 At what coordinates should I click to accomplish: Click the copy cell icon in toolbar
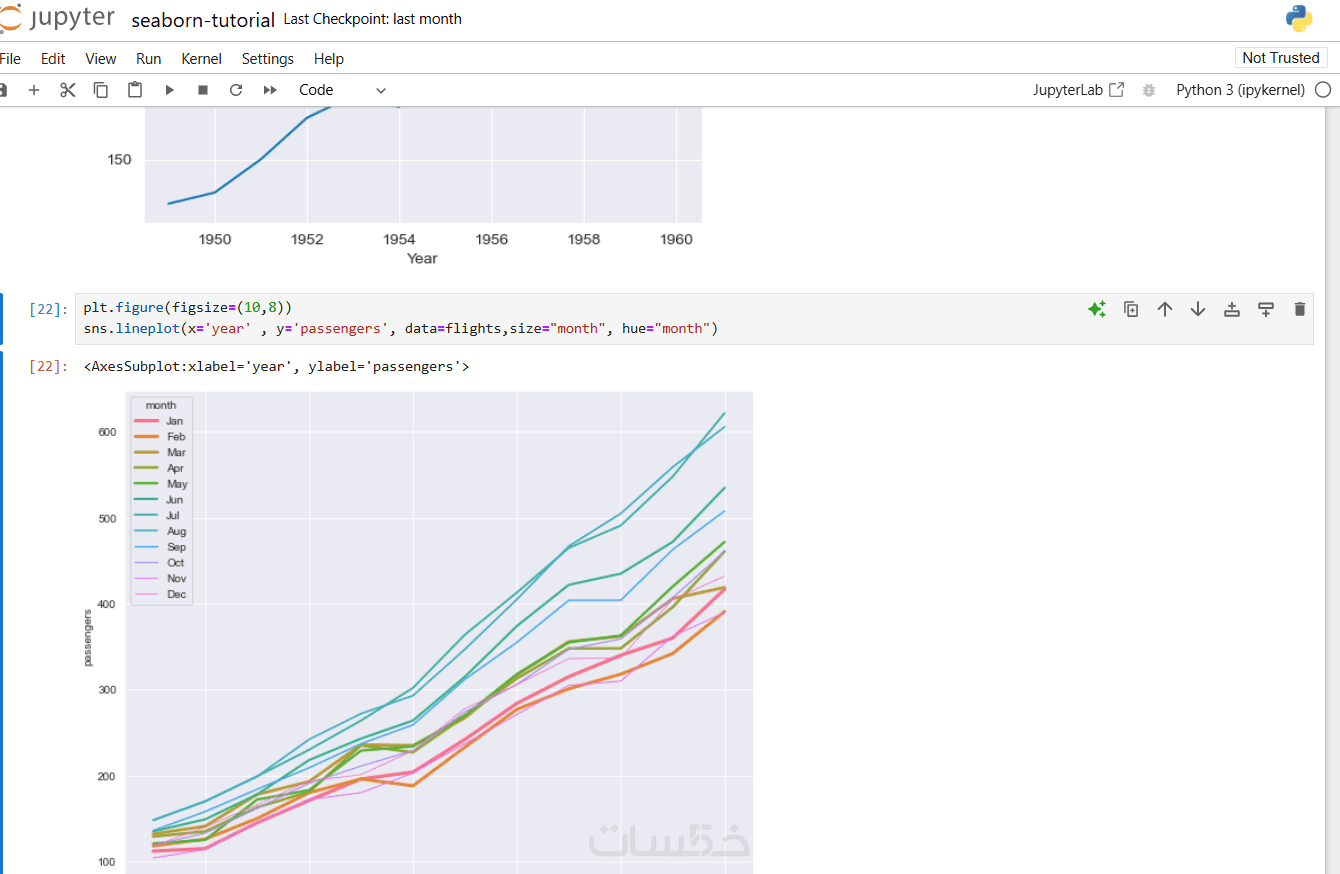[x=101, y=90]
